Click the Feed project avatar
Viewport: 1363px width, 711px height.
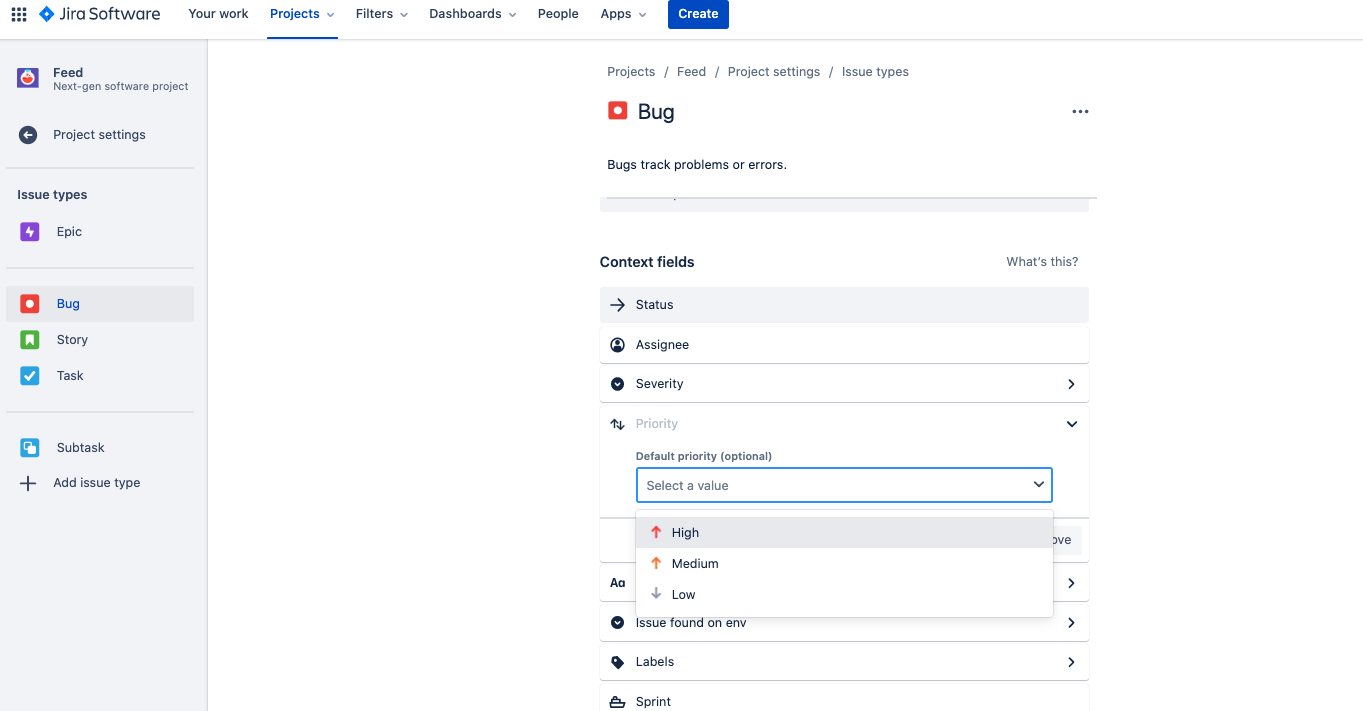point(28,78)
